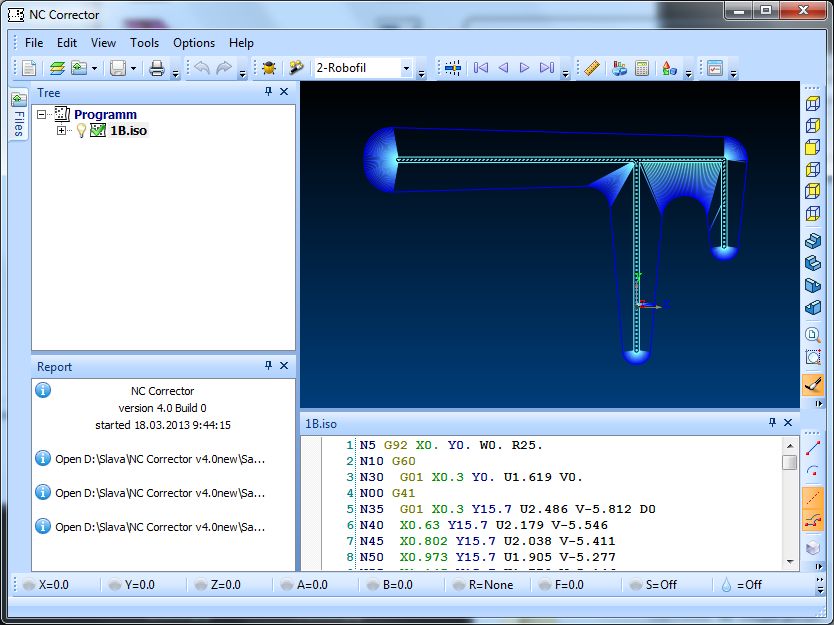Open the Edit menu
Viewport: 834px width, 625px height.
coord(67,43)
